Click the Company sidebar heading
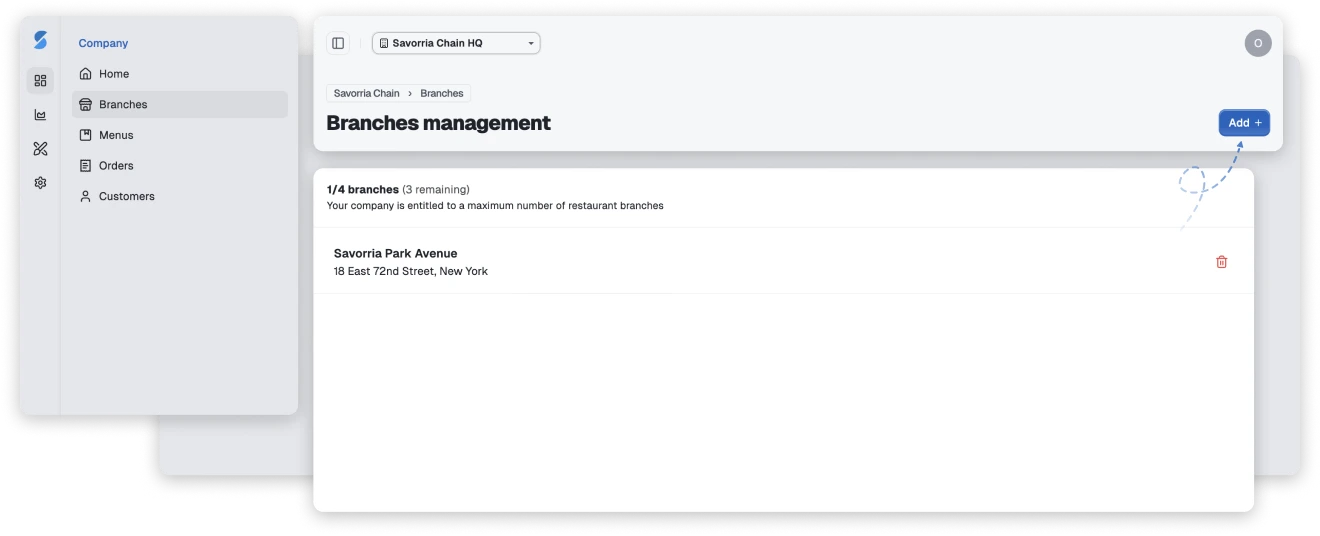 point(103,43)
